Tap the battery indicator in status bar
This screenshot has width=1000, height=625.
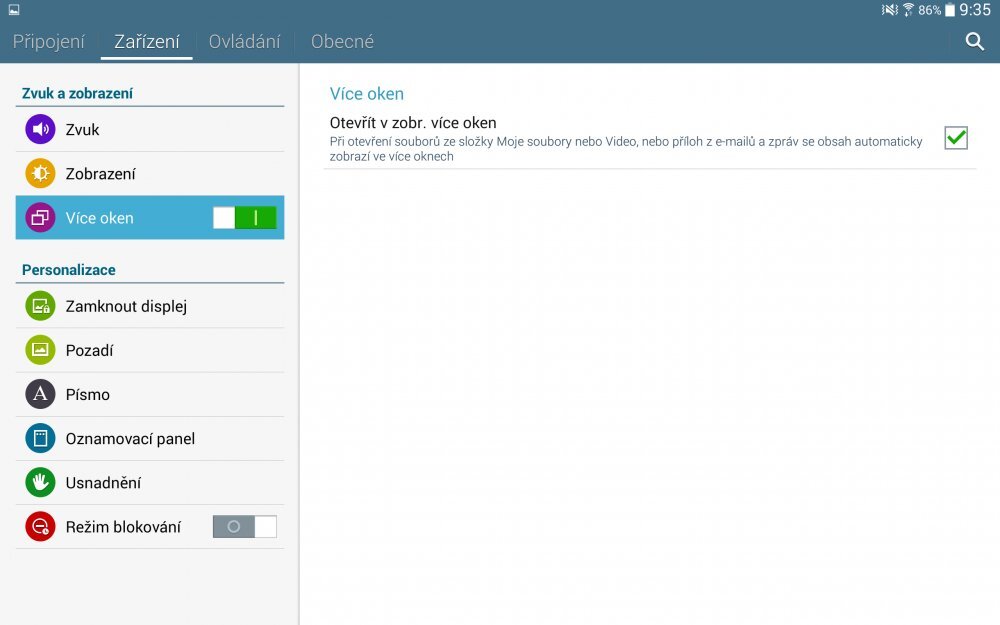950,10
